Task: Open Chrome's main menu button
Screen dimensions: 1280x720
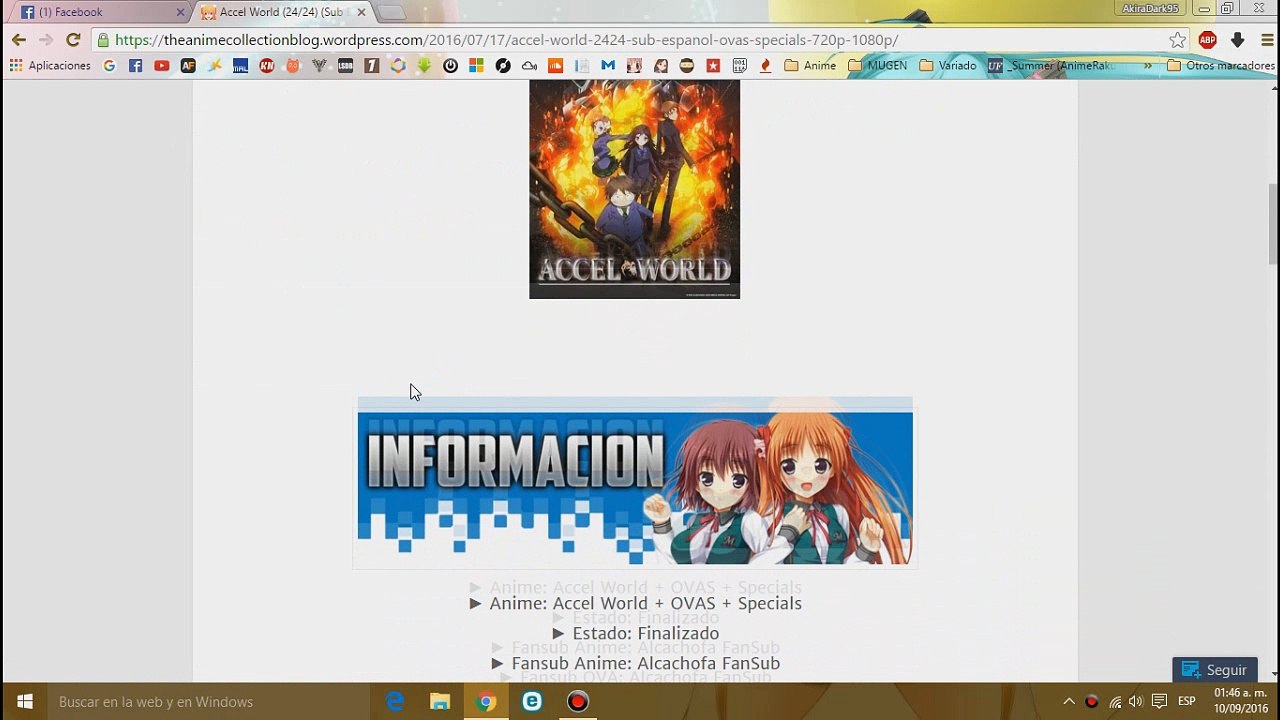Action: coord(1266,40)
